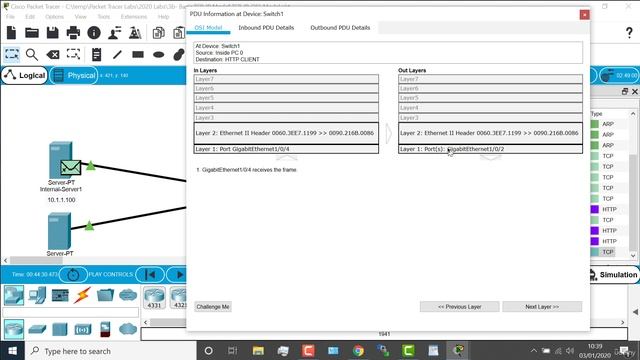
Task: Open the Miscellaneous folder category
Action: [105, 295]
